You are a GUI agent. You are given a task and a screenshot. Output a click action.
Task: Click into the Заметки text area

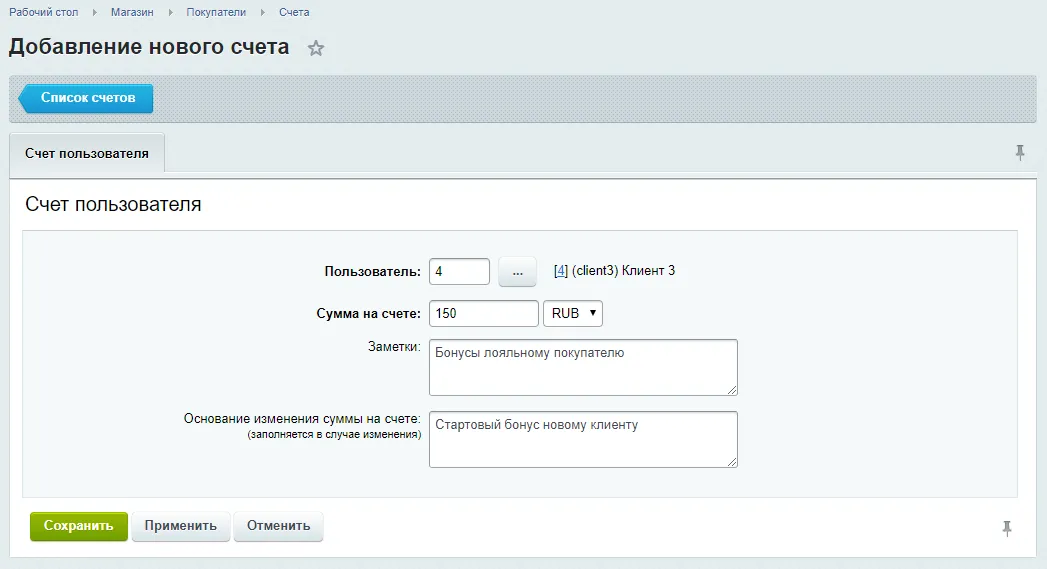coord(582,367)
